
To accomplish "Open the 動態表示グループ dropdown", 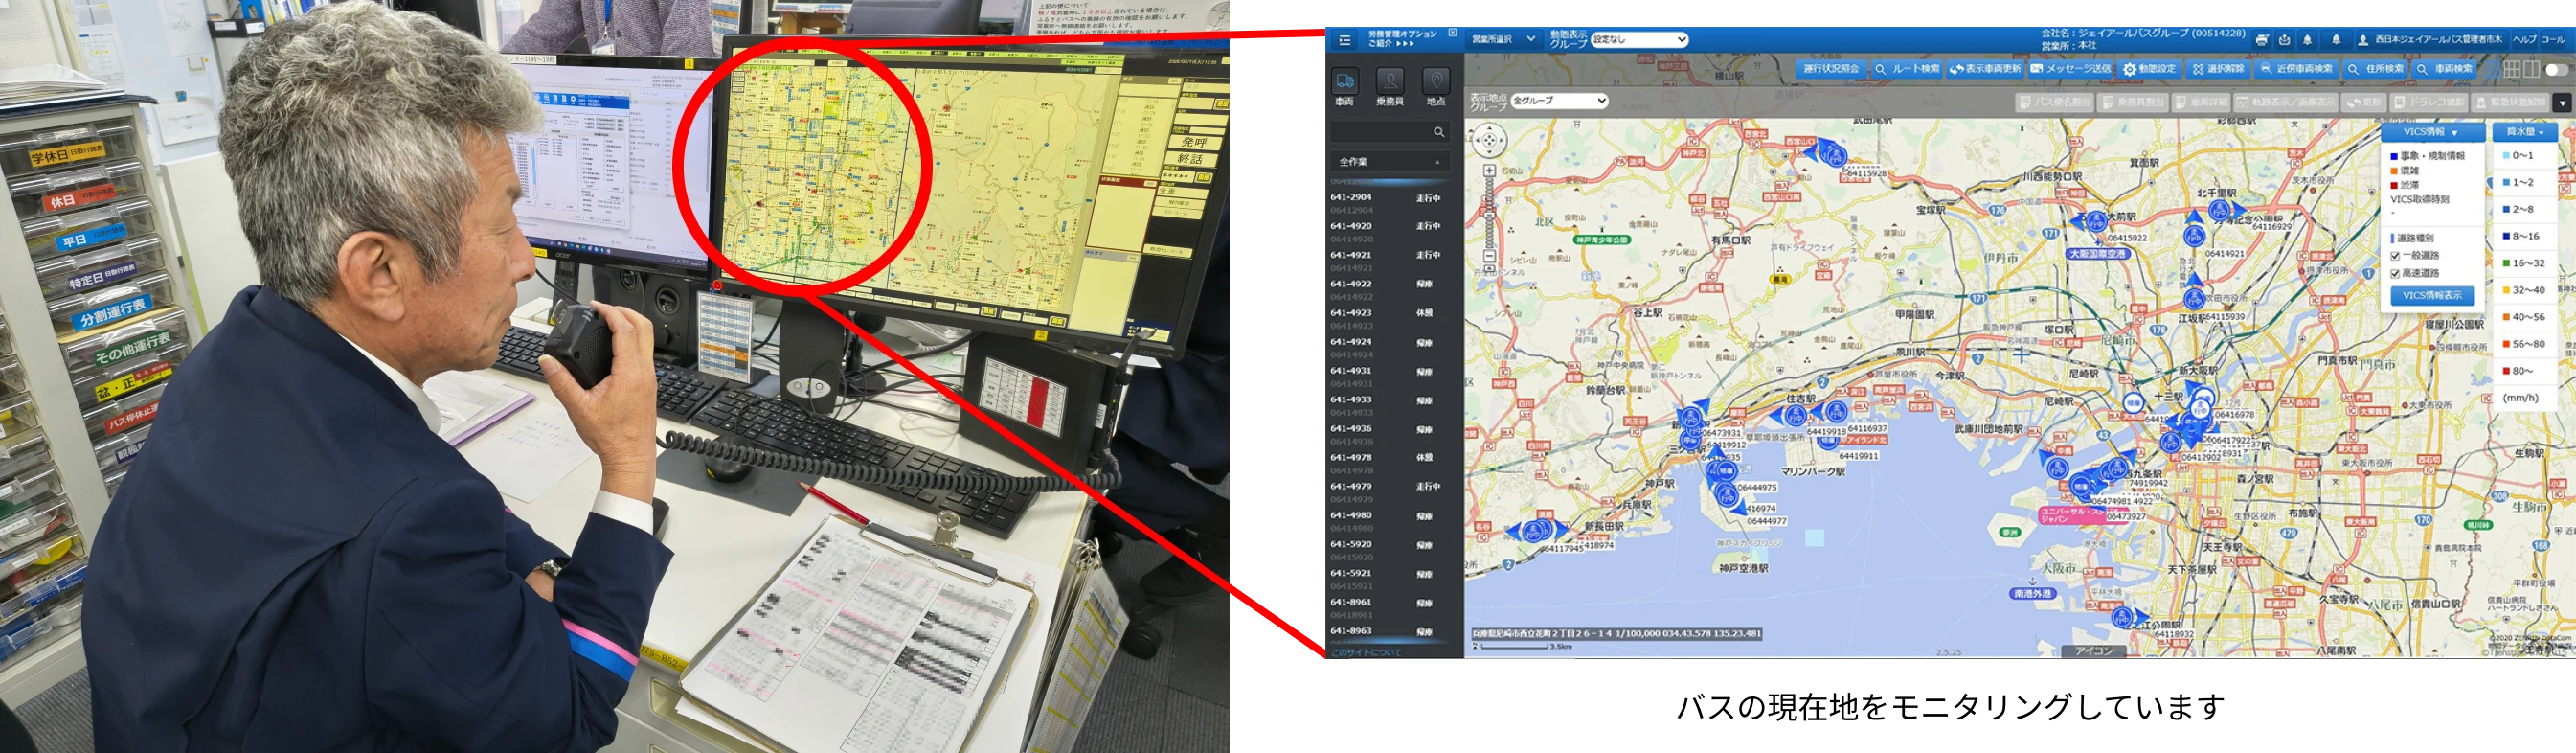I will coord(1640,40).
